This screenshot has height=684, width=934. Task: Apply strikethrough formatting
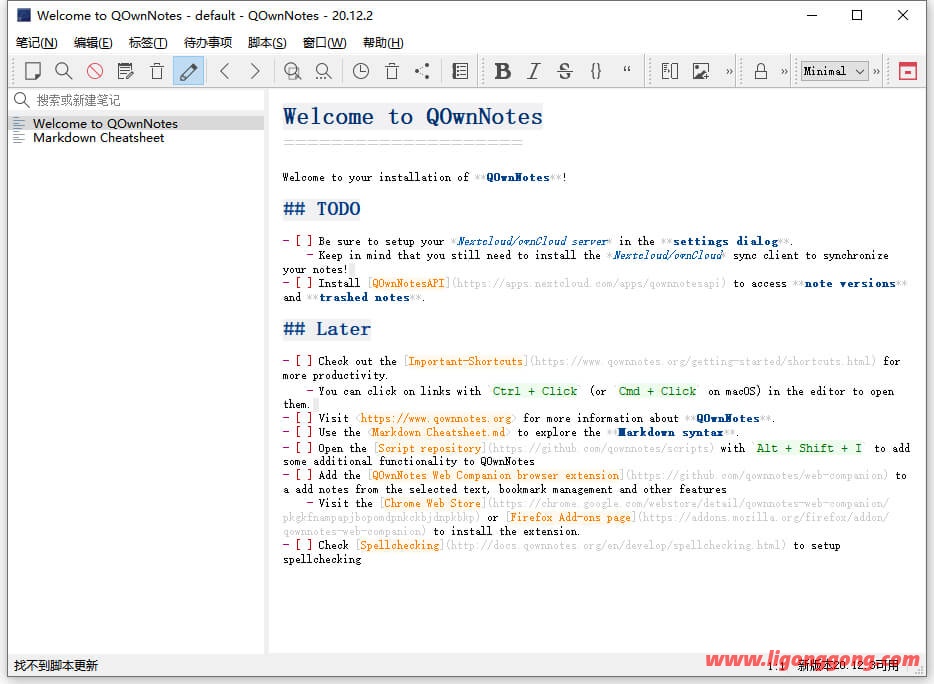tap(565, 71)
